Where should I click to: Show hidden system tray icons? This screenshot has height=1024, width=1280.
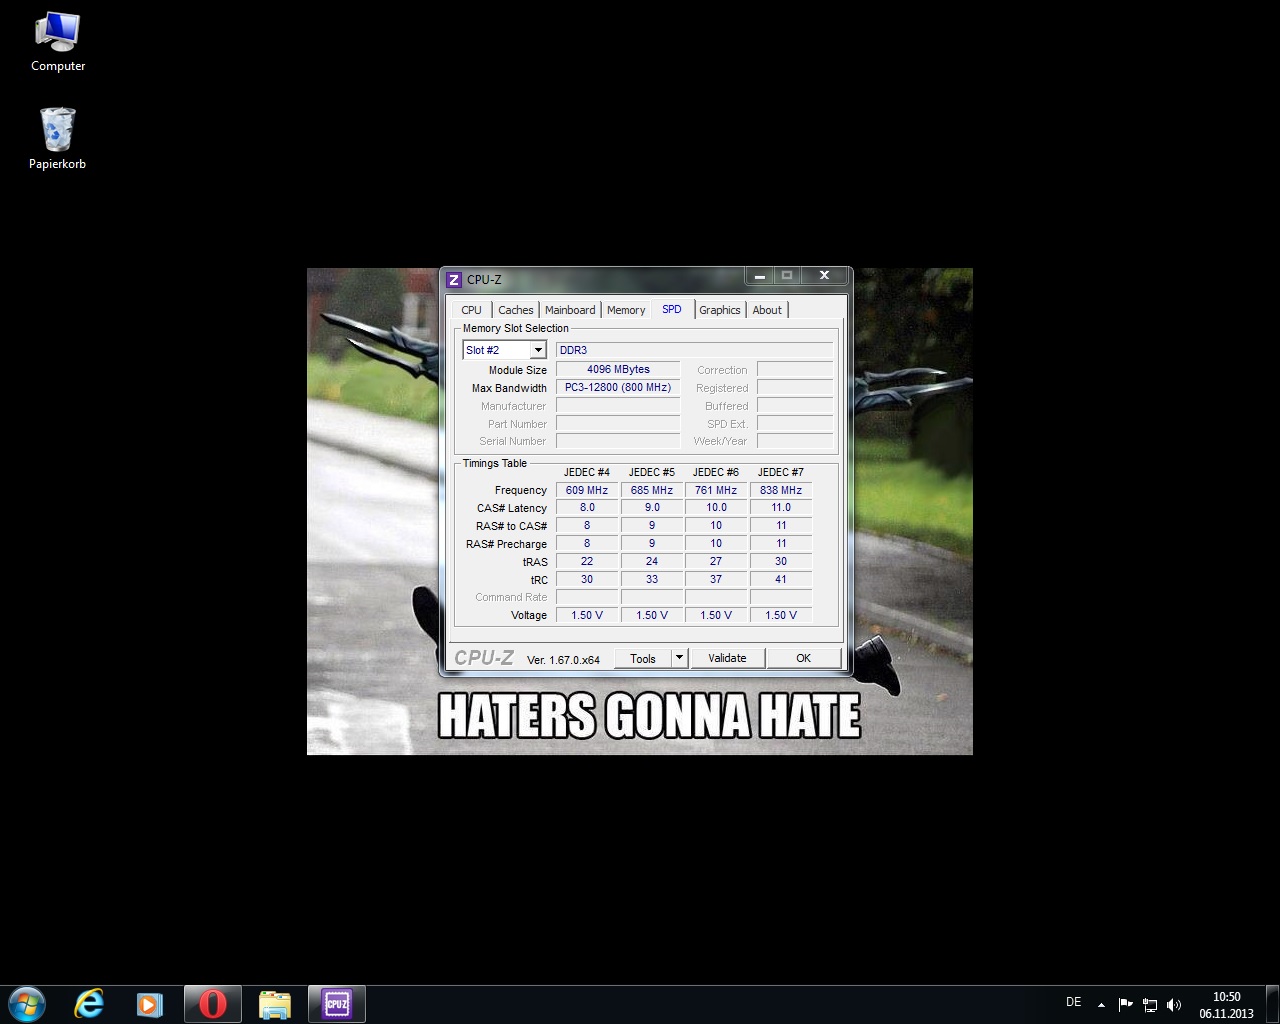(1101, 1005)
